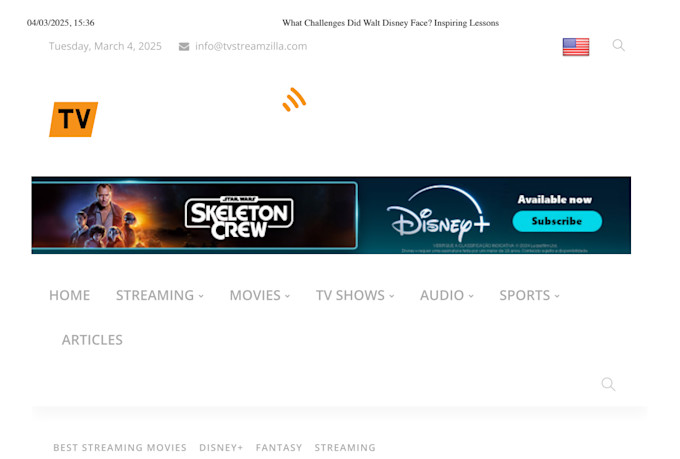Open the DISNEY+ category link
680x459 pixels.
221,447
